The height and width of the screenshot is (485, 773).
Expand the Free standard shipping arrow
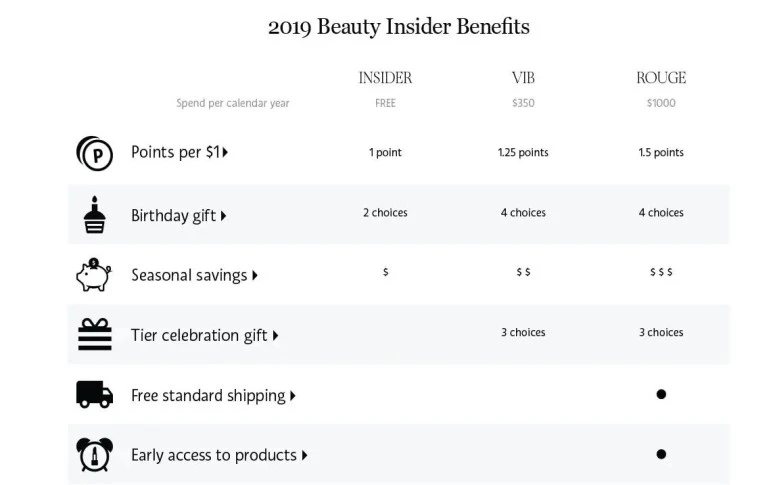coord(293,396)
